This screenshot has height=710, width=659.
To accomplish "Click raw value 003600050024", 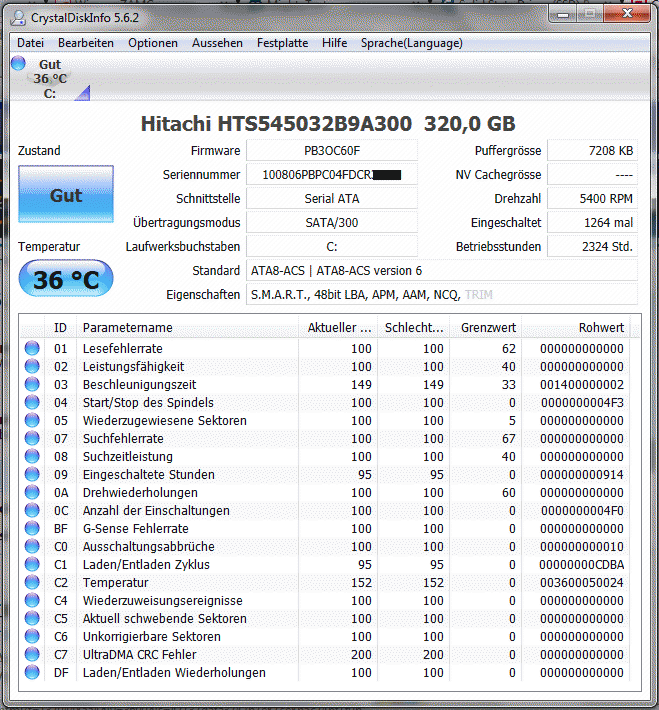I will (582, 583).
